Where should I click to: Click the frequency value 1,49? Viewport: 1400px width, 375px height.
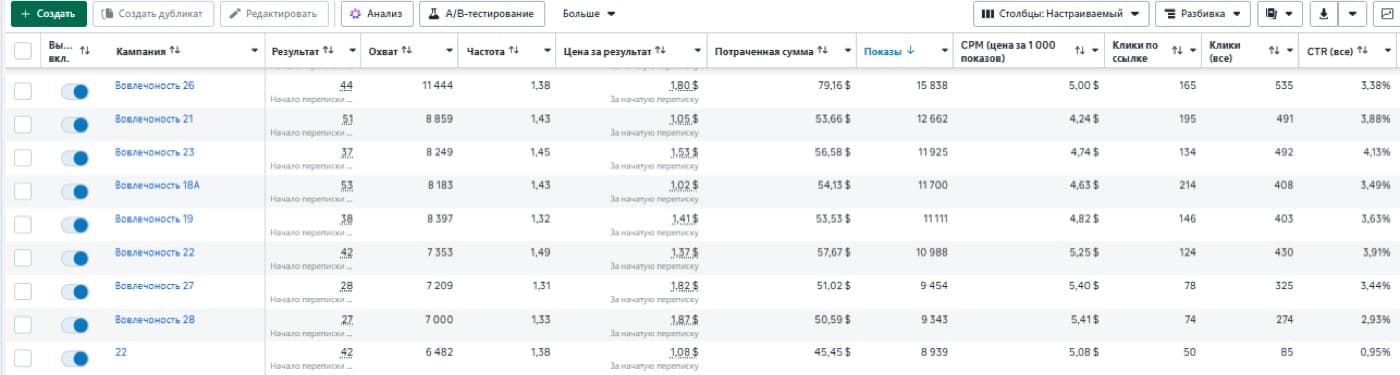[x=539, y=252]
